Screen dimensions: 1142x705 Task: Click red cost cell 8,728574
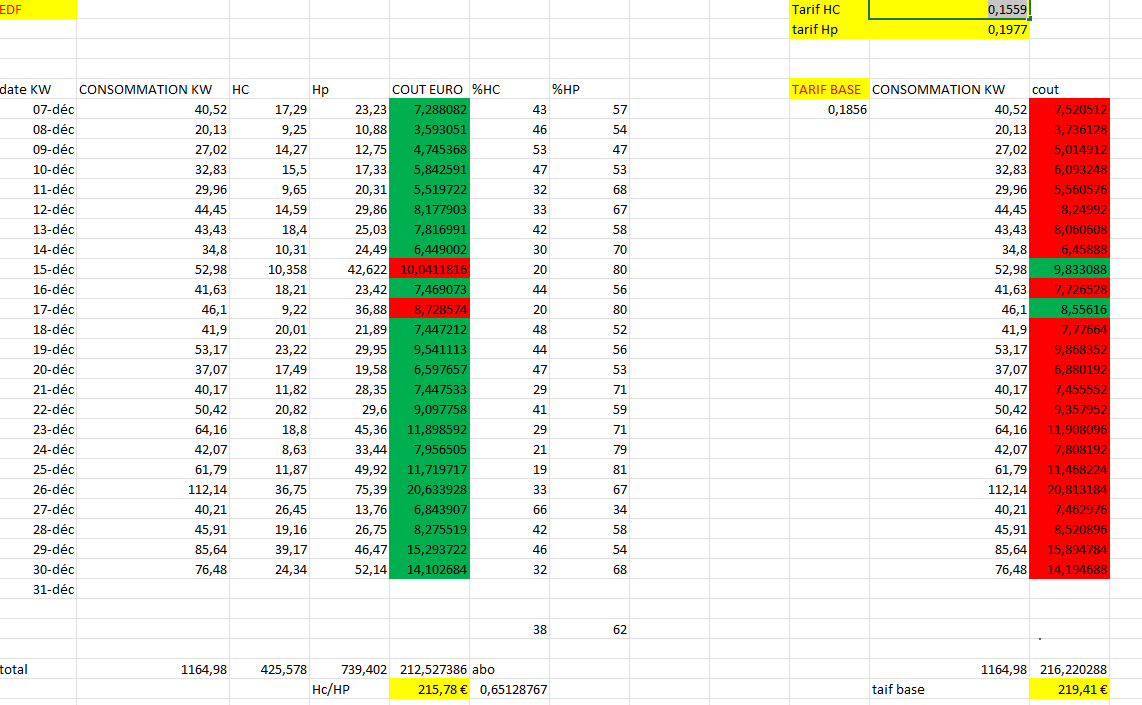pyautogui.click(x=429, y=310)
